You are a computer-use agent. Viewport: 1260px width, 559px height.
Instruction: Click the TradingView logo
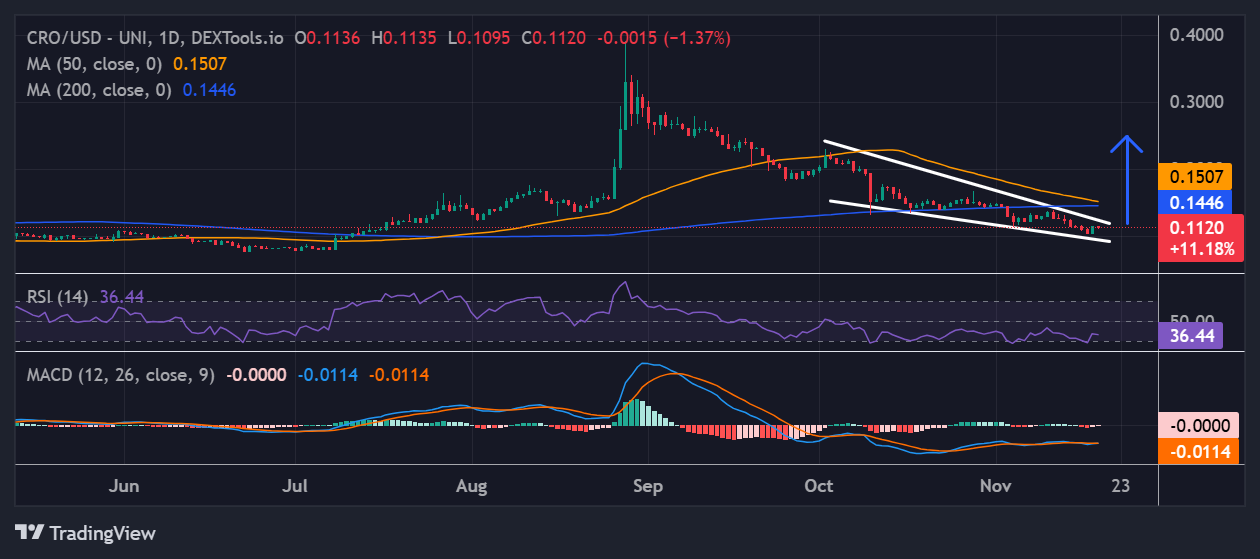pyautogui.click(x=86, y=532)
